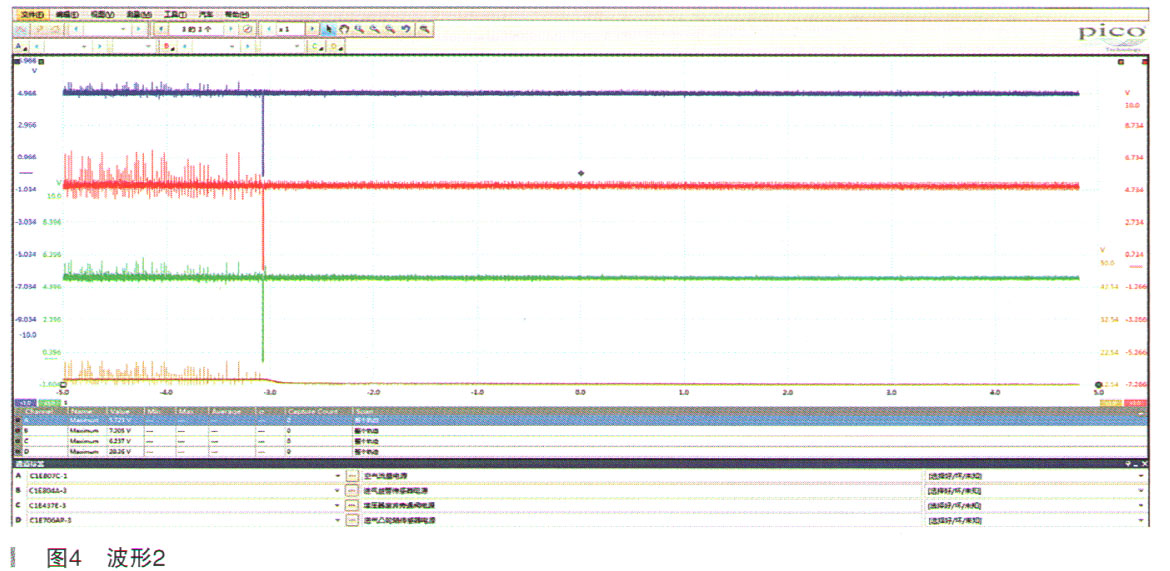This screenshot has height=571, width=1170.
Task: Click the ellipsis button for label B
Action: point(352,490)
